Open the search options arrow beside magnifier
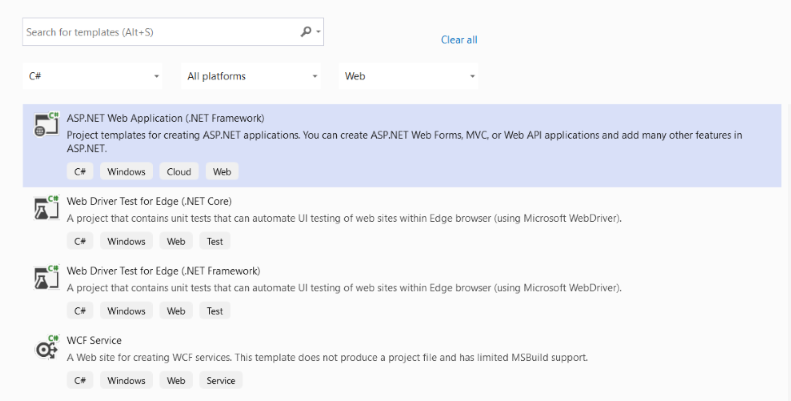The width and height of the screenshot is (791, 401). point(318,32)
